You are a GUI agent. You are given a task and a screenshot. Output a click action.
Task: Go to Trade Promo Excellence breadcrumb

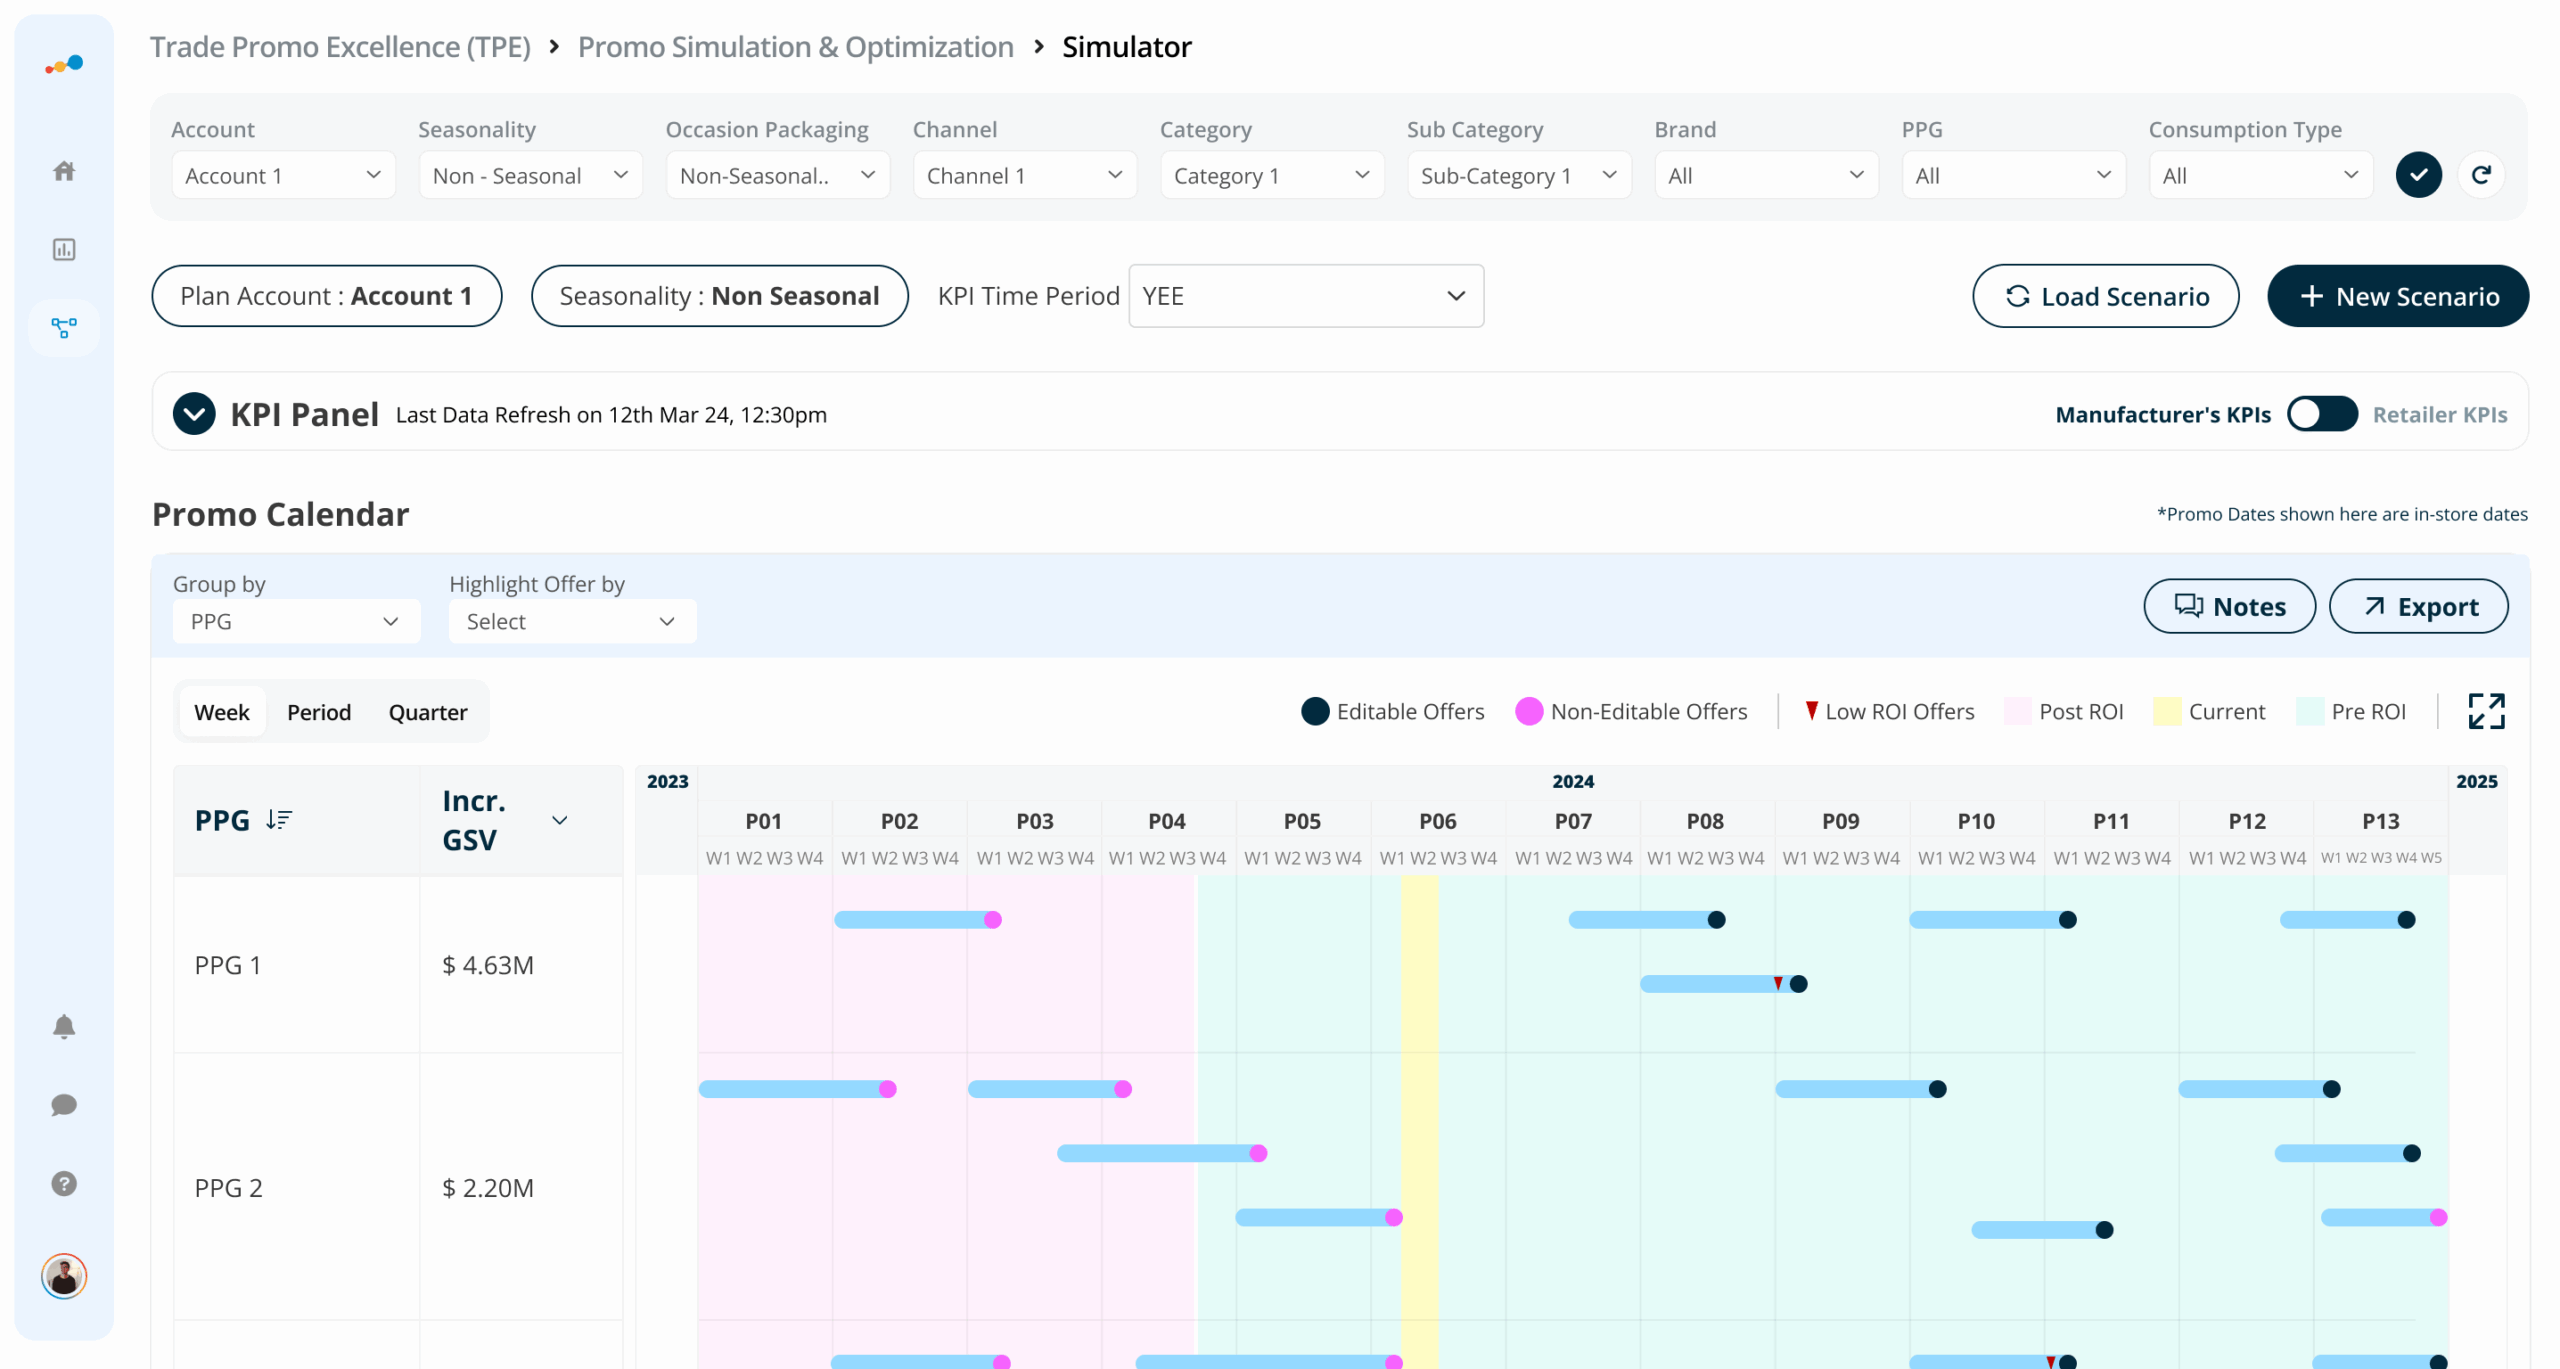pos(340,47)
